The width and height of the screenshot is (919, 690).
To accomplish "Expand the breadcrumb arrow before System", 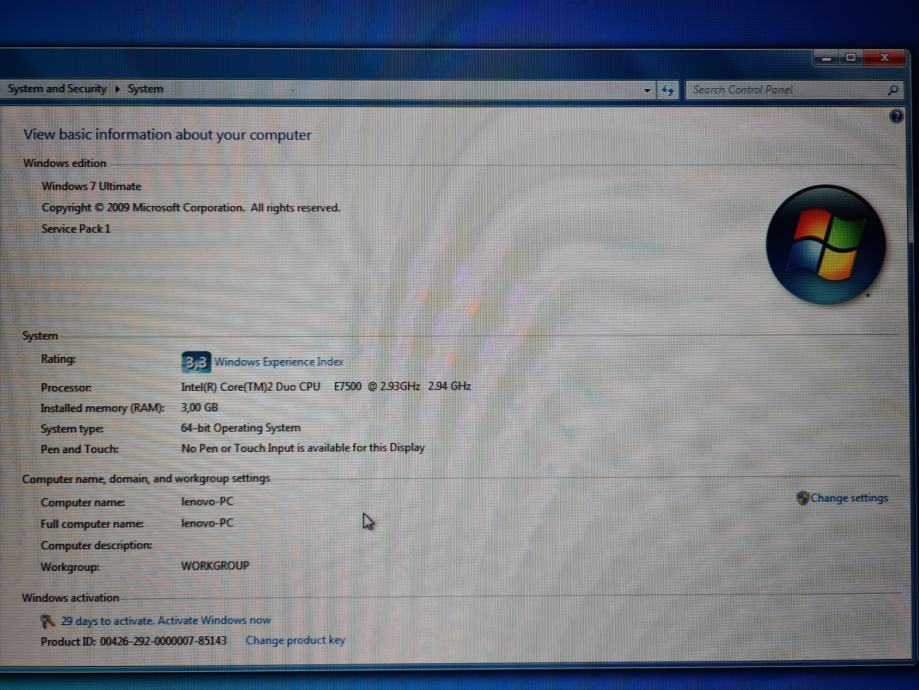I will click(117, 89).
